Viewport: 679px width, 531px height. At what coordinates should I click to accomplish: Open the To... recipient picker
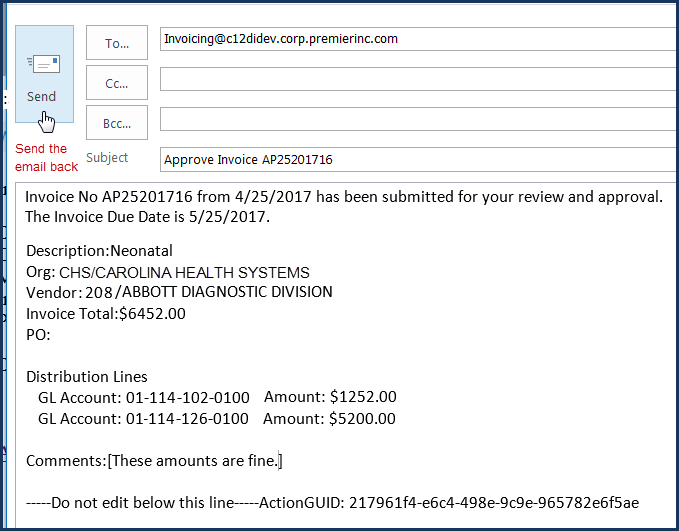pyautogui.click(x=117, y=42)
